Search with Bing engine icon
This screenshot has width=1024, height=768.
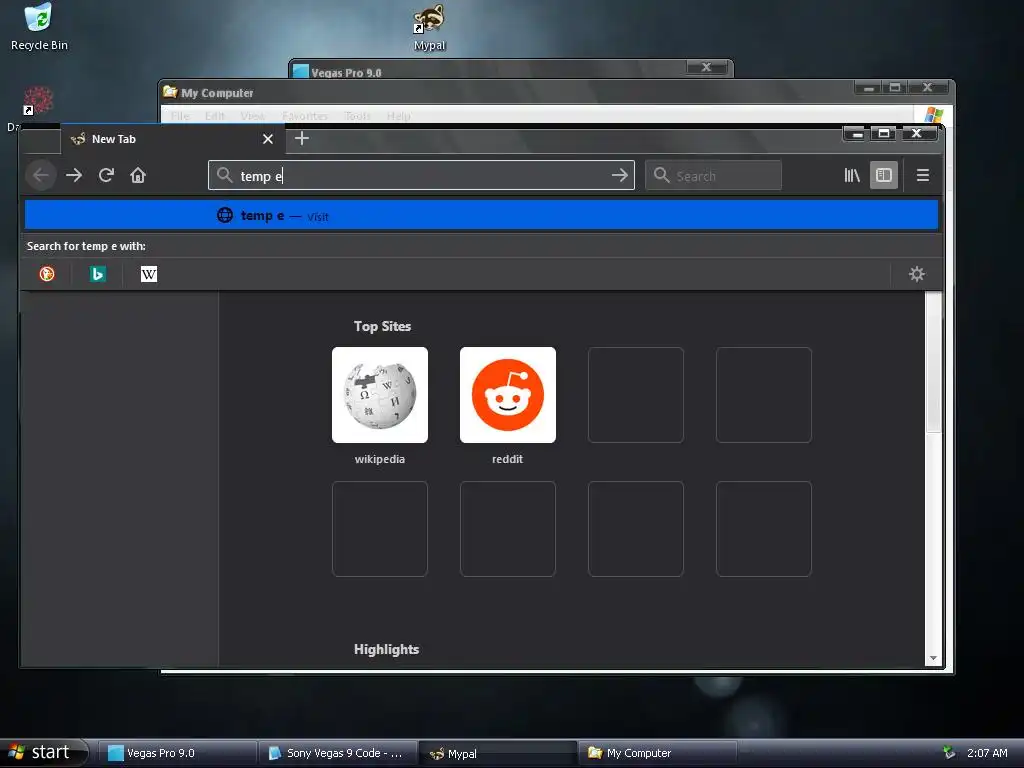tap(98, 274)
